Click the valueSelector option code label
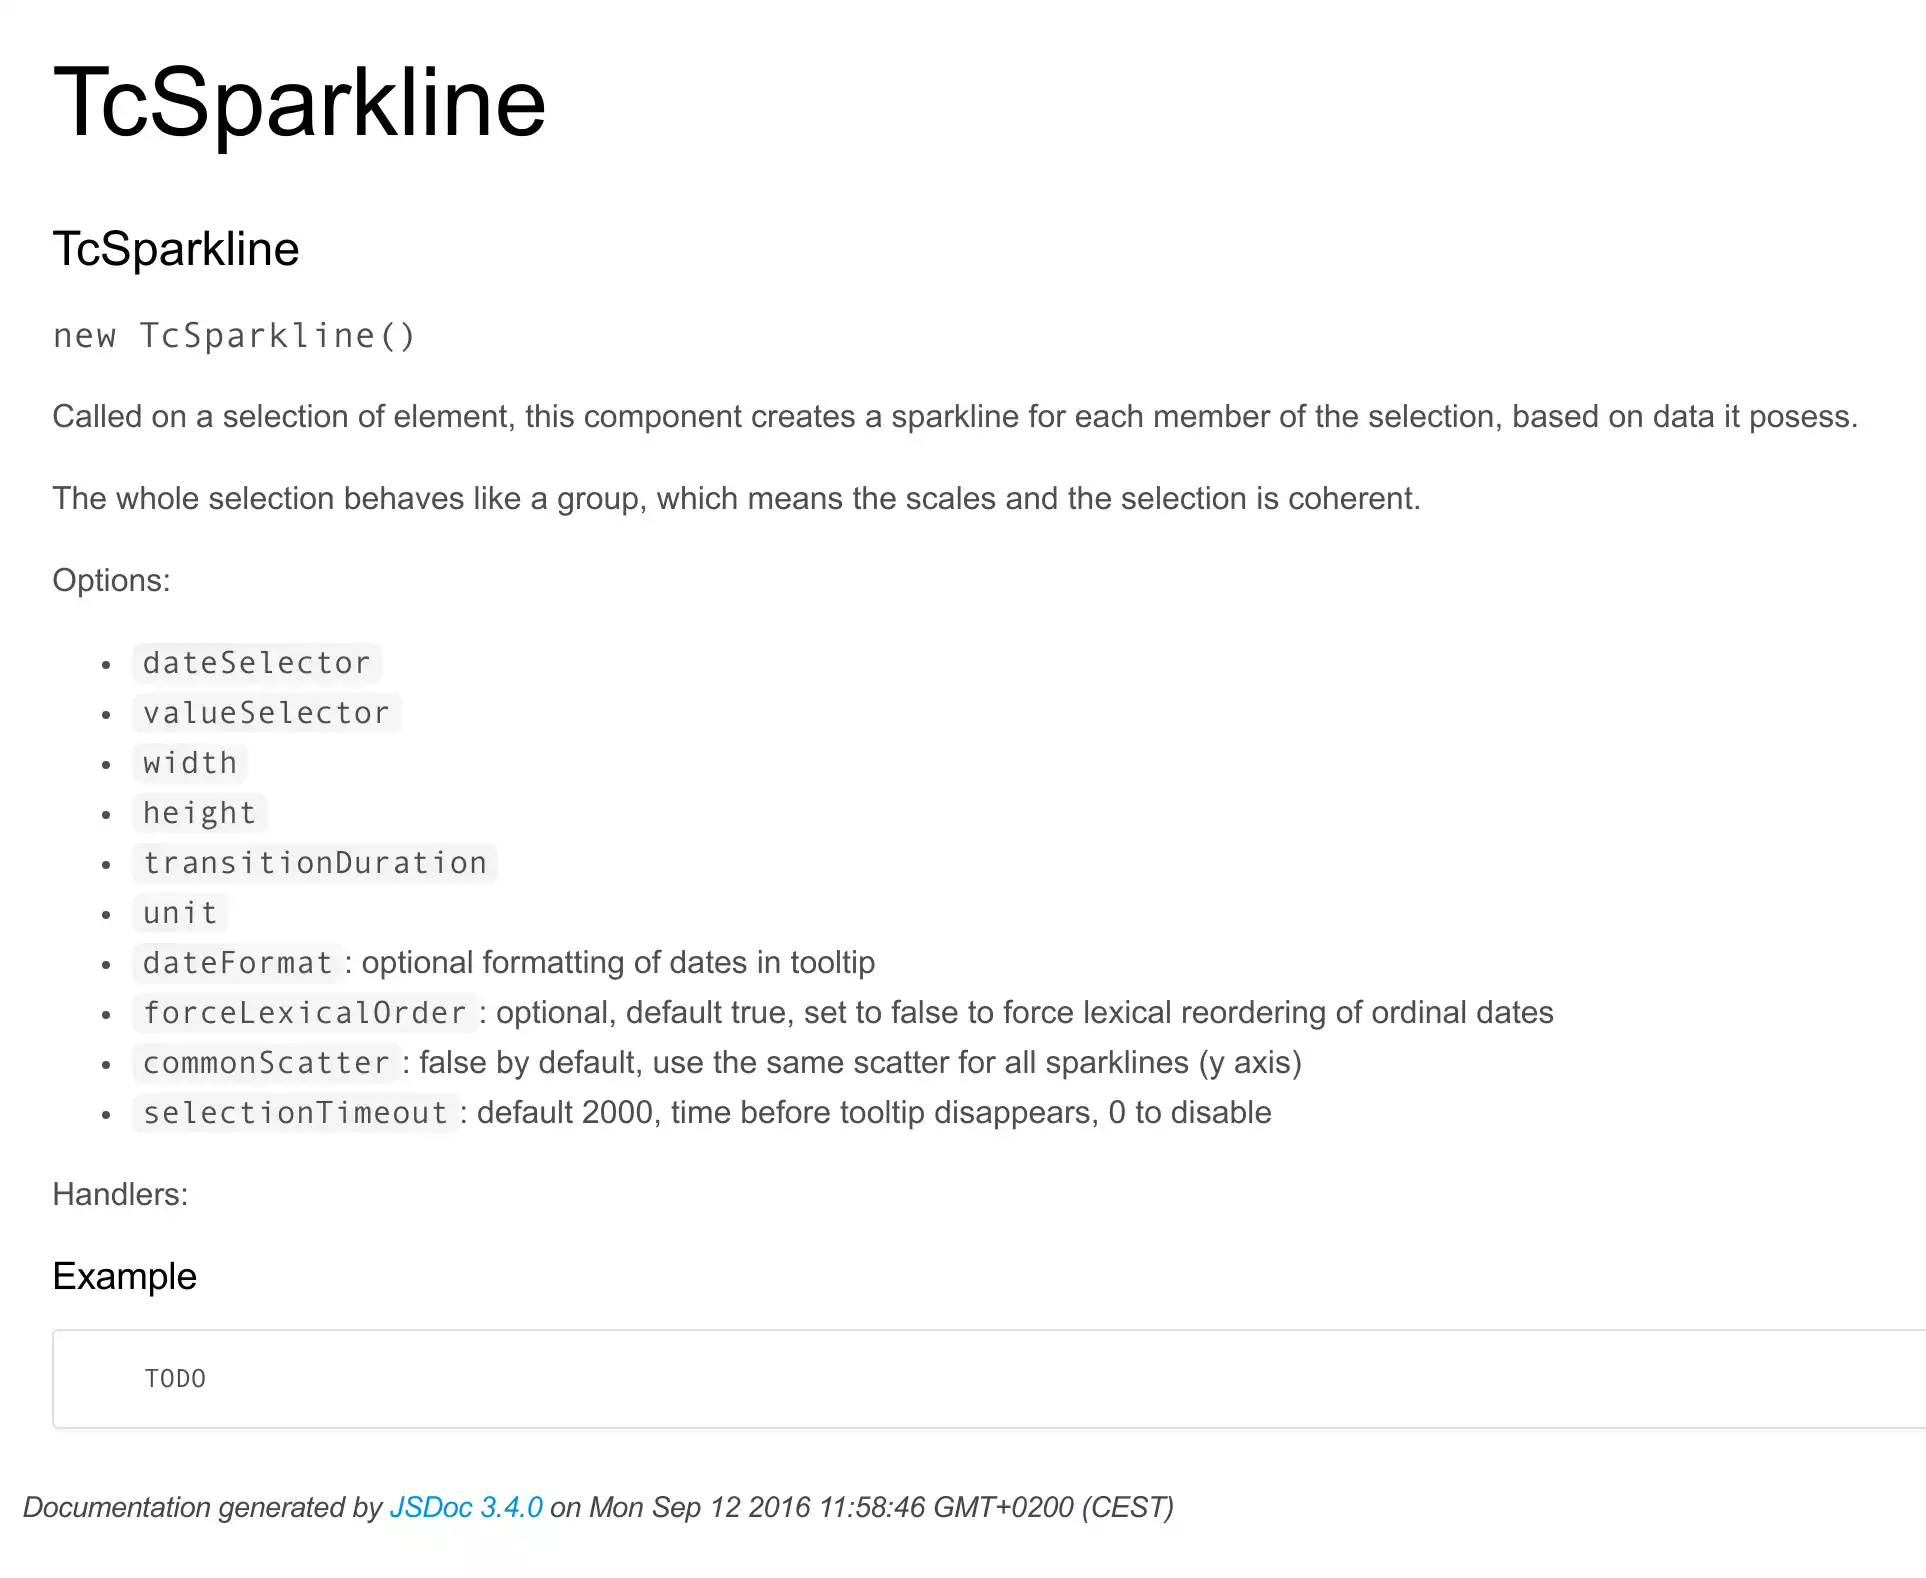 tap(266, 713)
